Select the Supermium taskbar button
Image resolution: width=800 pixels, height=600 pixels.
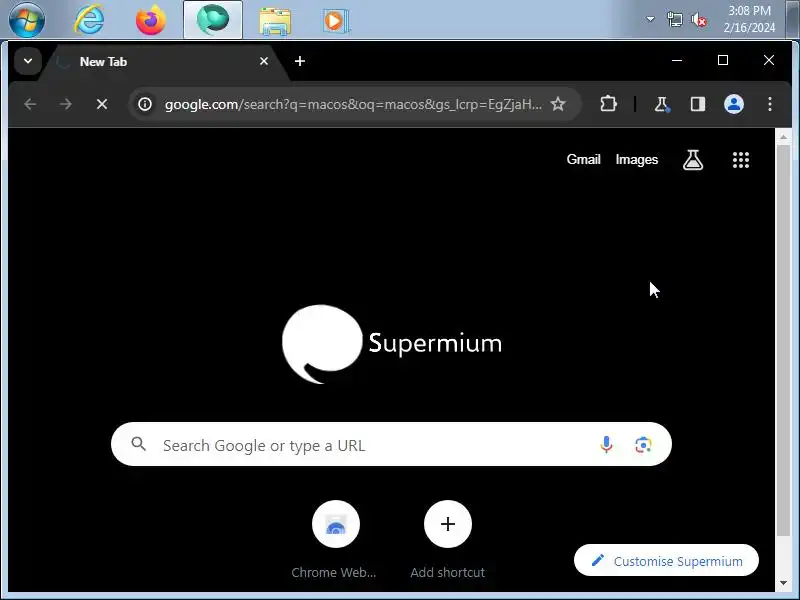213,20
